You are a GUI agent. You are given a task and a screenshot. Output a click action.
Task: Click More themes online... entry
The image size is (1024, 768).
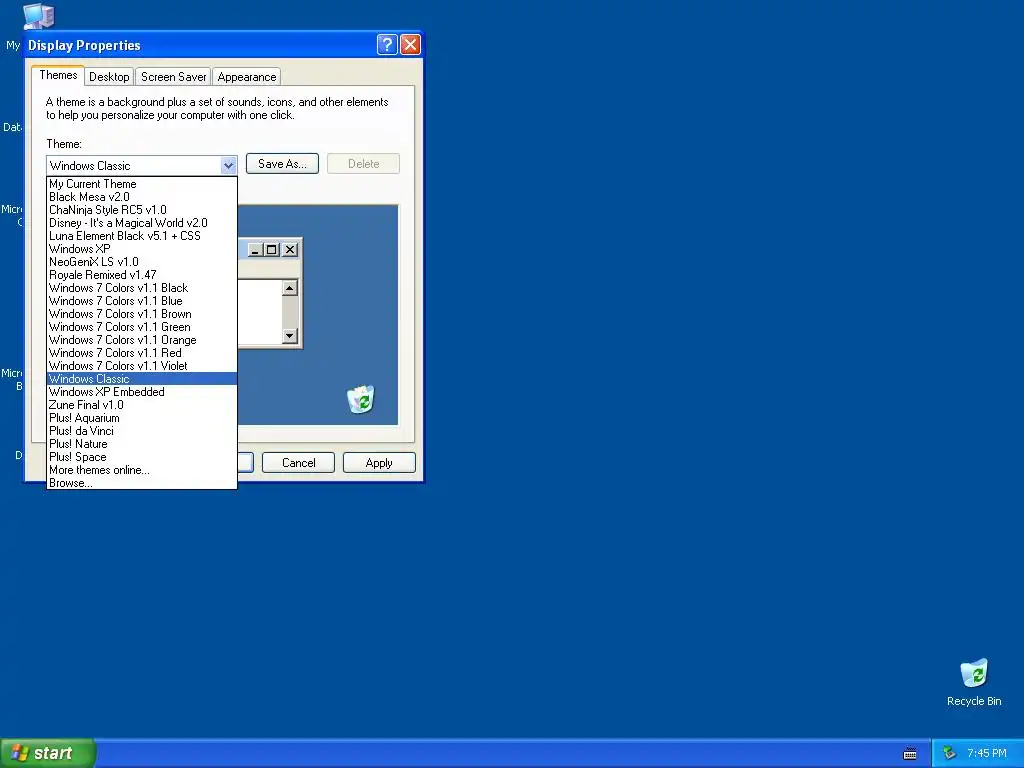pyautogui.click(x=142, y=470)
